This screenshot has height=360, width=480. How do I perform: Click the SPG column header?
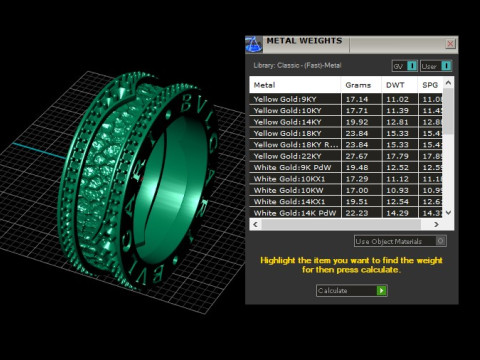pos(430,85)
